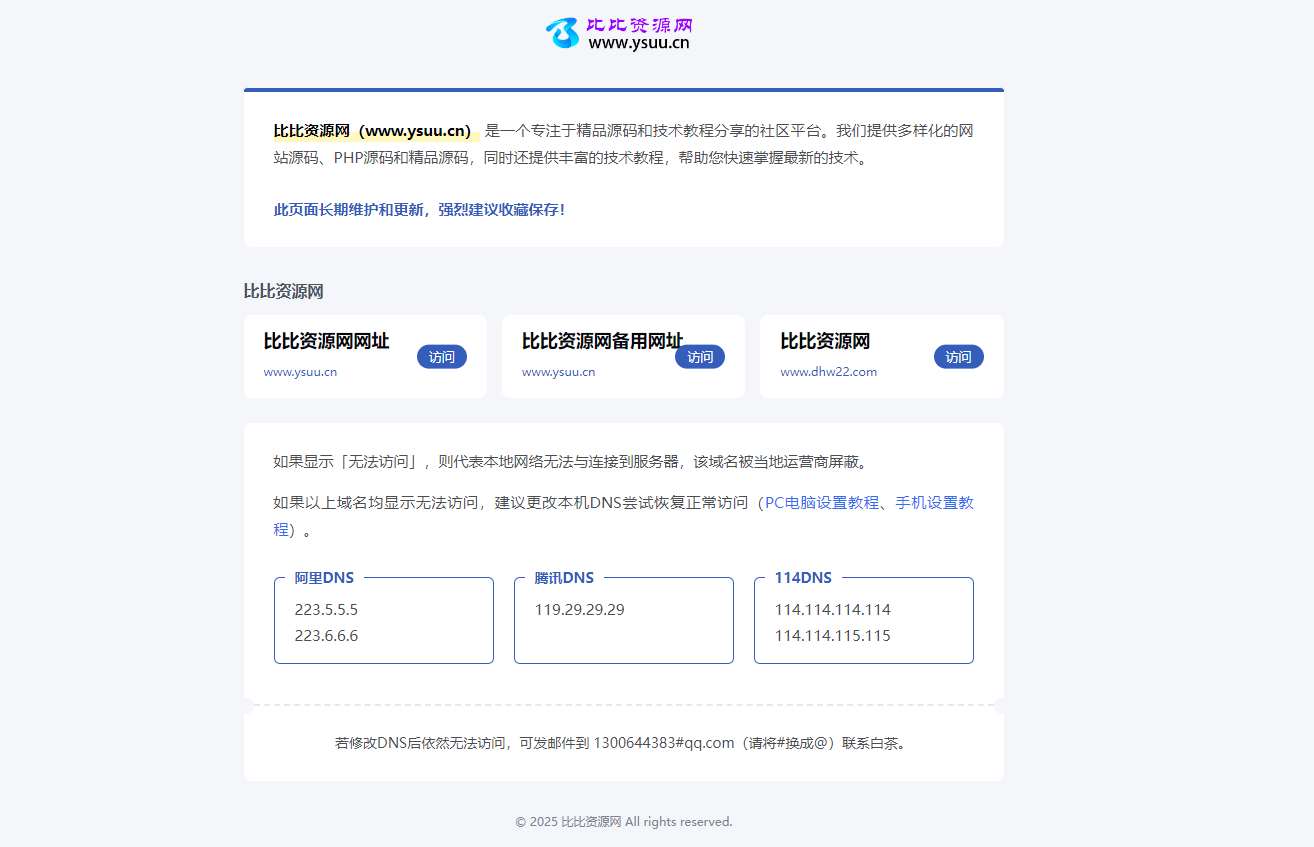The image size is (1314, 847).
Task: Open the 手机设置教程 tutorial link
Action: coord(934,503)
